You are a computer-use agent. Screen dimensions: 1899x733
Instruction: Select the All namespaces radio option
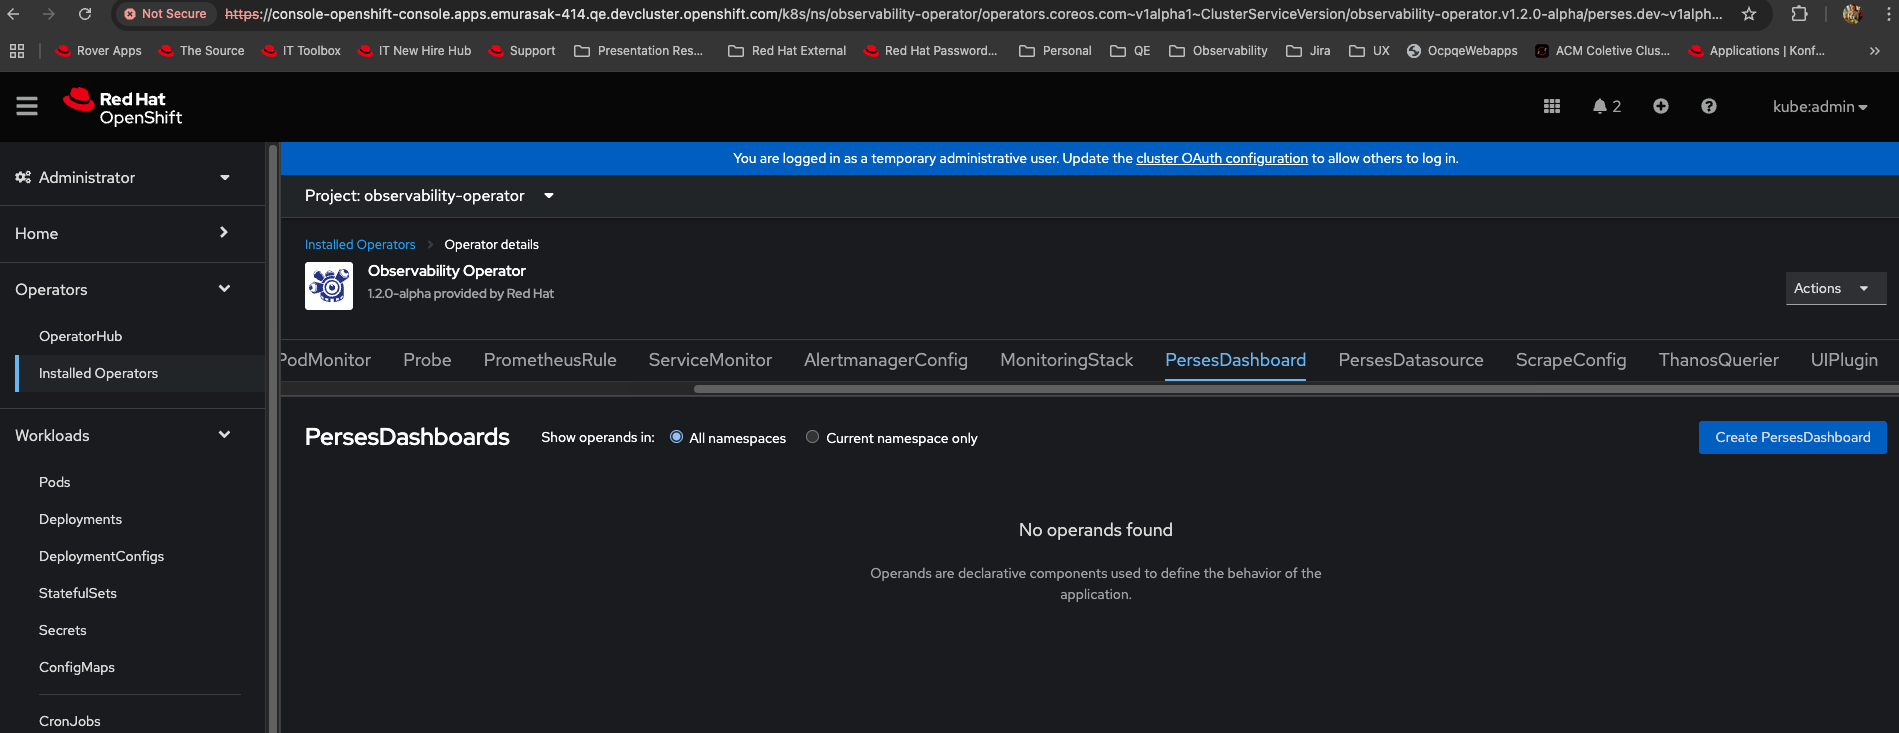677,437
